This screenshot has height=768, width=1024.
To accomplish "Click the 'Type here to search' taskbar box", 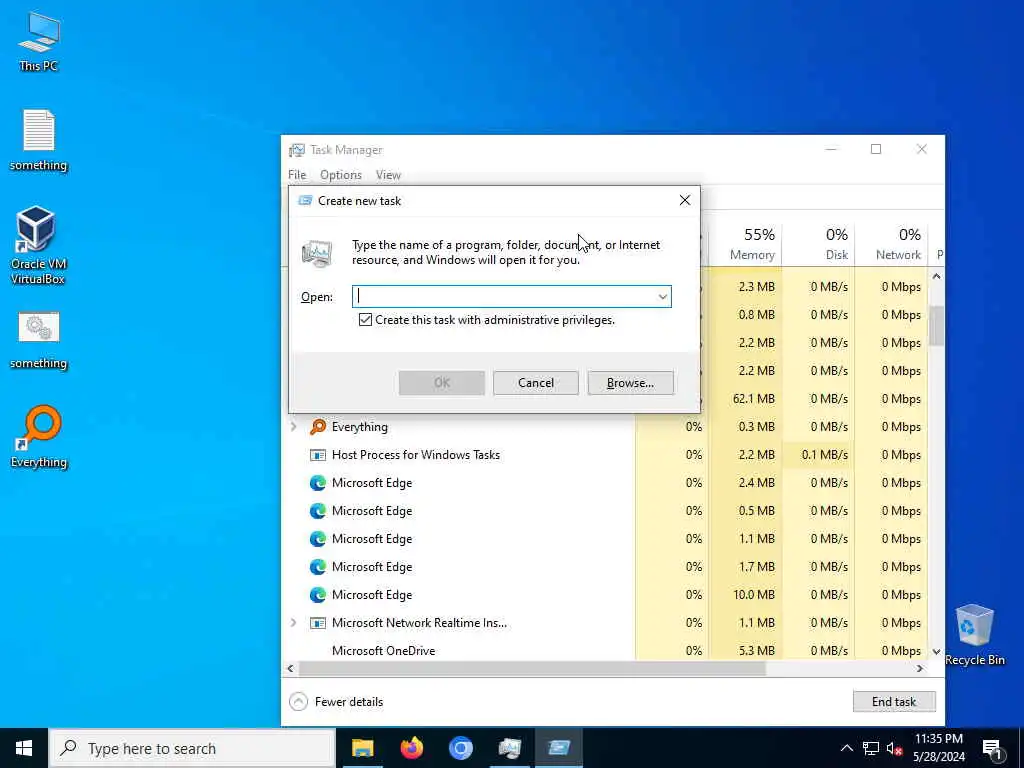I will [193, 748].
